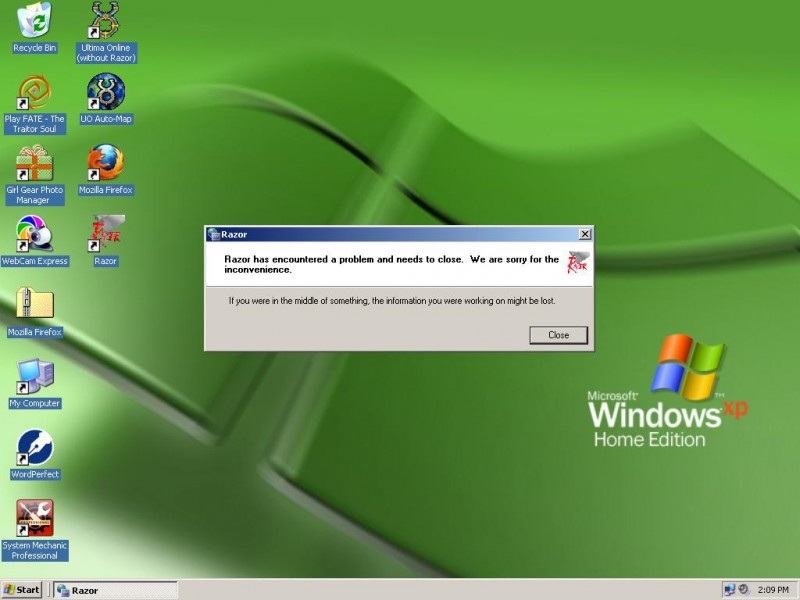Click the Razor taskbar button
This screenshot has width=800, height=600.
(114, 590)
